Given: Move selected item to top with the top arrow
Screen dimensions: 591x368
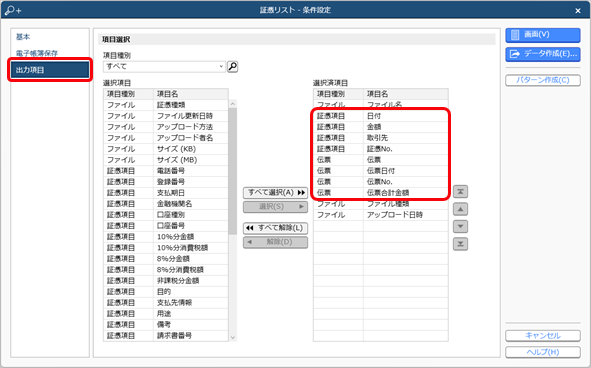Looking at the screenshot, I should (x=460, y=192).
